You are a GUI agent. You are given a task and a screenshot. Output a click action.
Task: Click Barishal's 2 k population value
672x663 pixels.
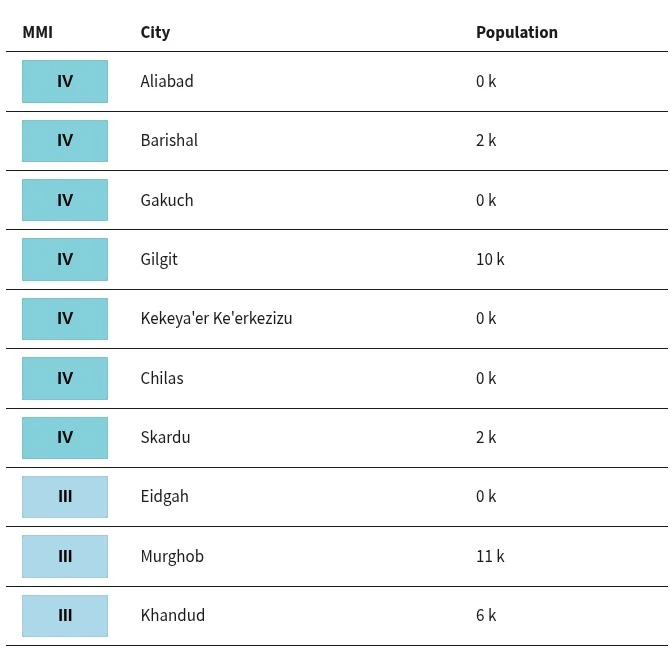pyautogui.click(x=486, y=141)
